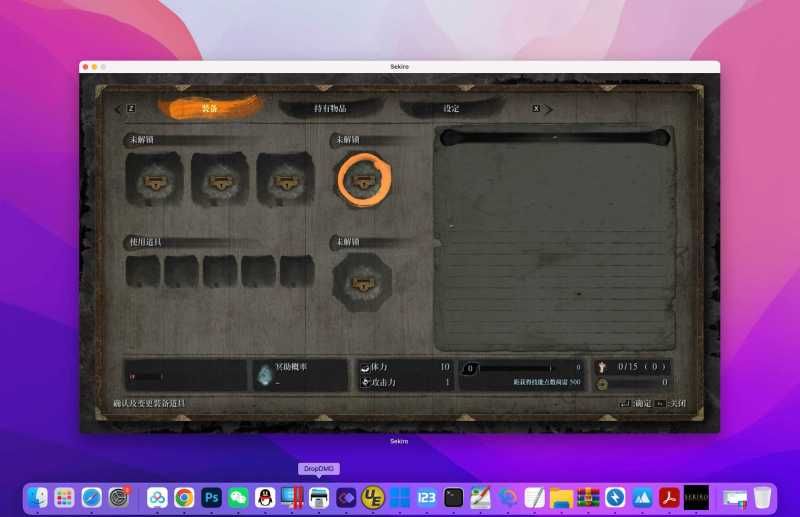Open Parallels Desktop in the dock
Screen dimensions: 800x517
click(x=292, y=498)
